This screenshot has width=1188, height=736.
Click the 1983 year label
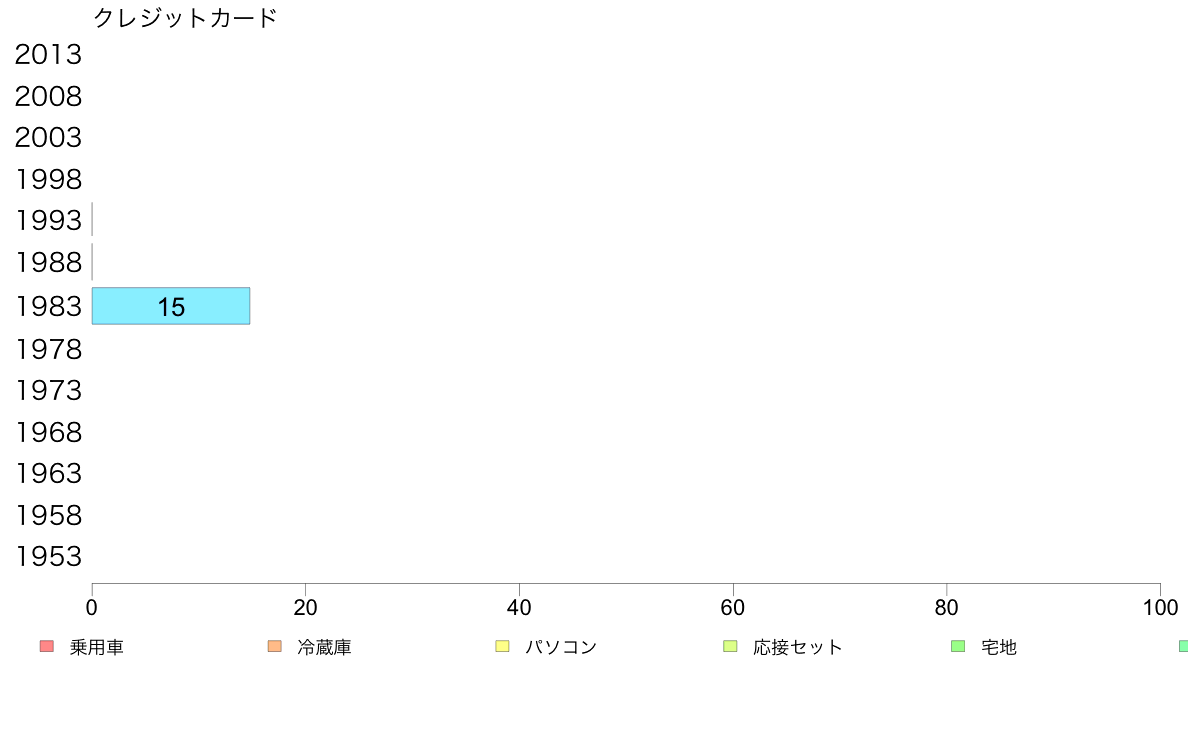(x=48, y=306)
